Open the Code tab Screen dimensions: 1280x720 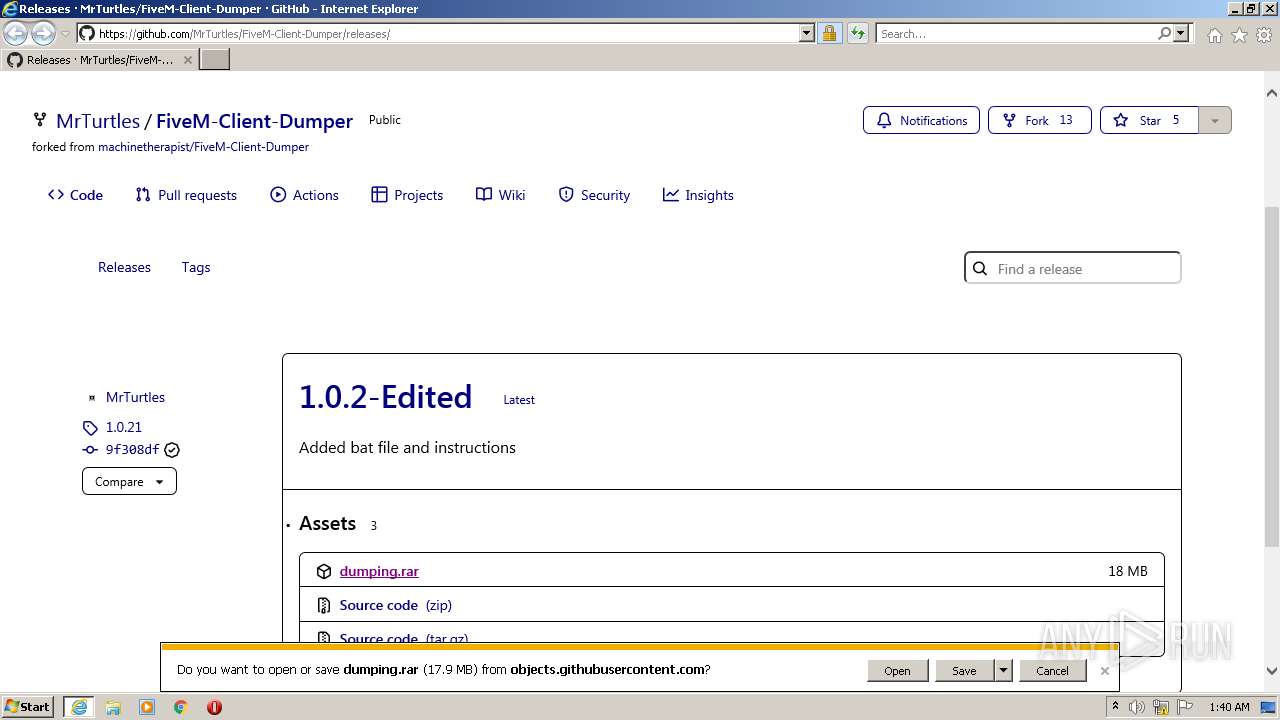75,195
